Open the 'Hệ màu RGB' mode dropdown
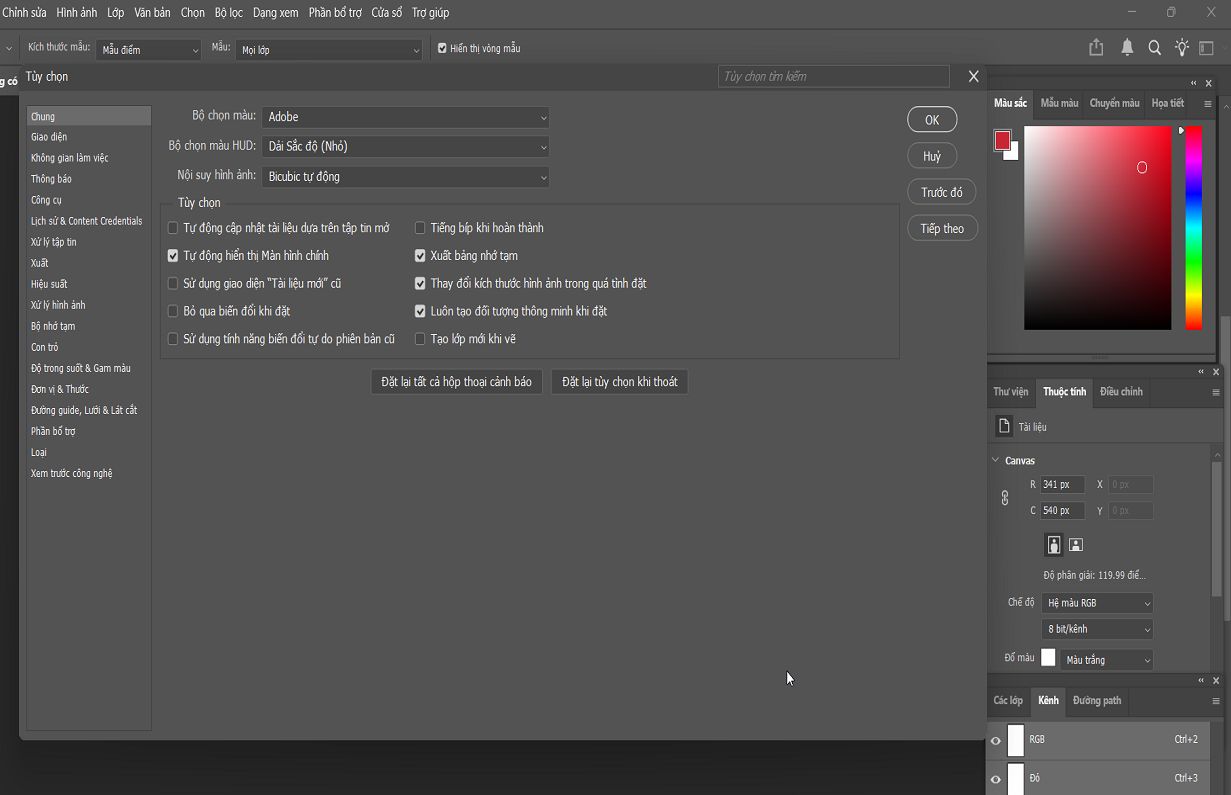This screenshot has height=795, width=1231. point(1097,602)
